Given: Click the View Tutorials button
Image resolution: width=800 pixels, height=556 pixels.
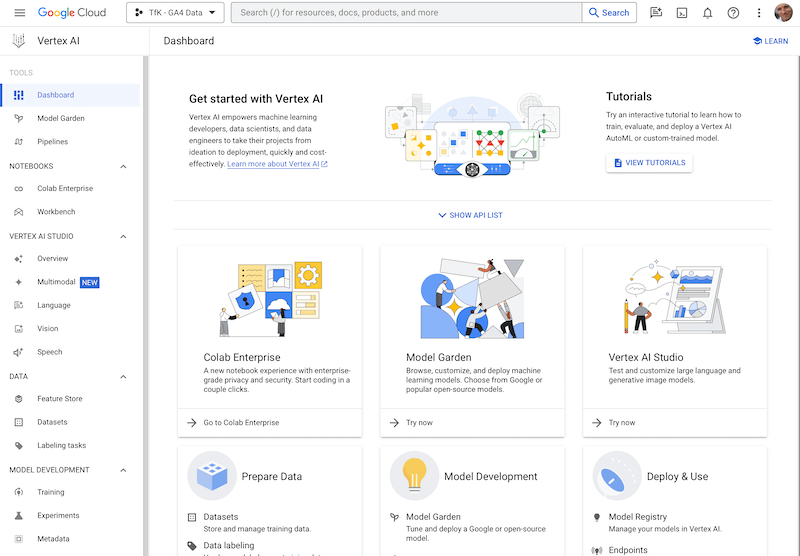Looking at the screenshot, I should 649,163.
